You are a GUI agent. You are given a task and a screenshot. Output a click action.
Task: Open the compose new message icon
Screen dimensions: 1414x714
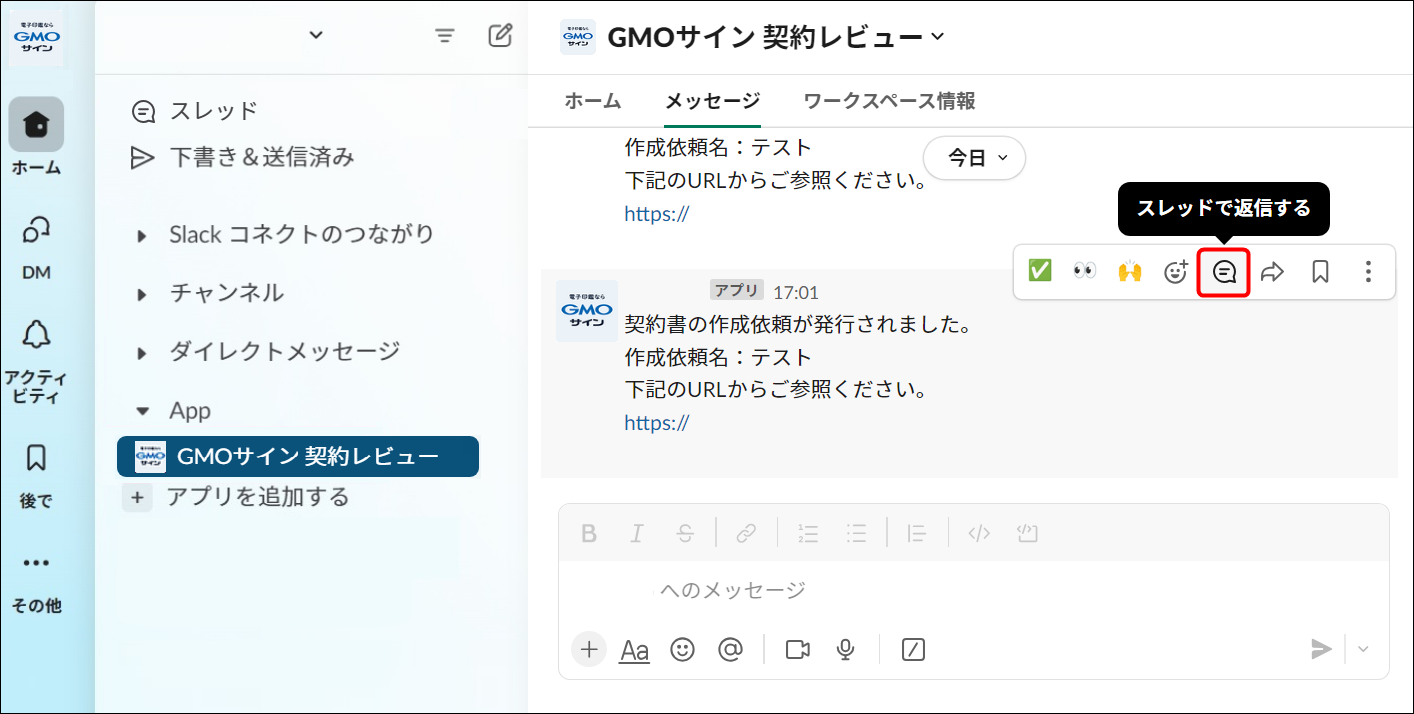[x=499, y=34]
